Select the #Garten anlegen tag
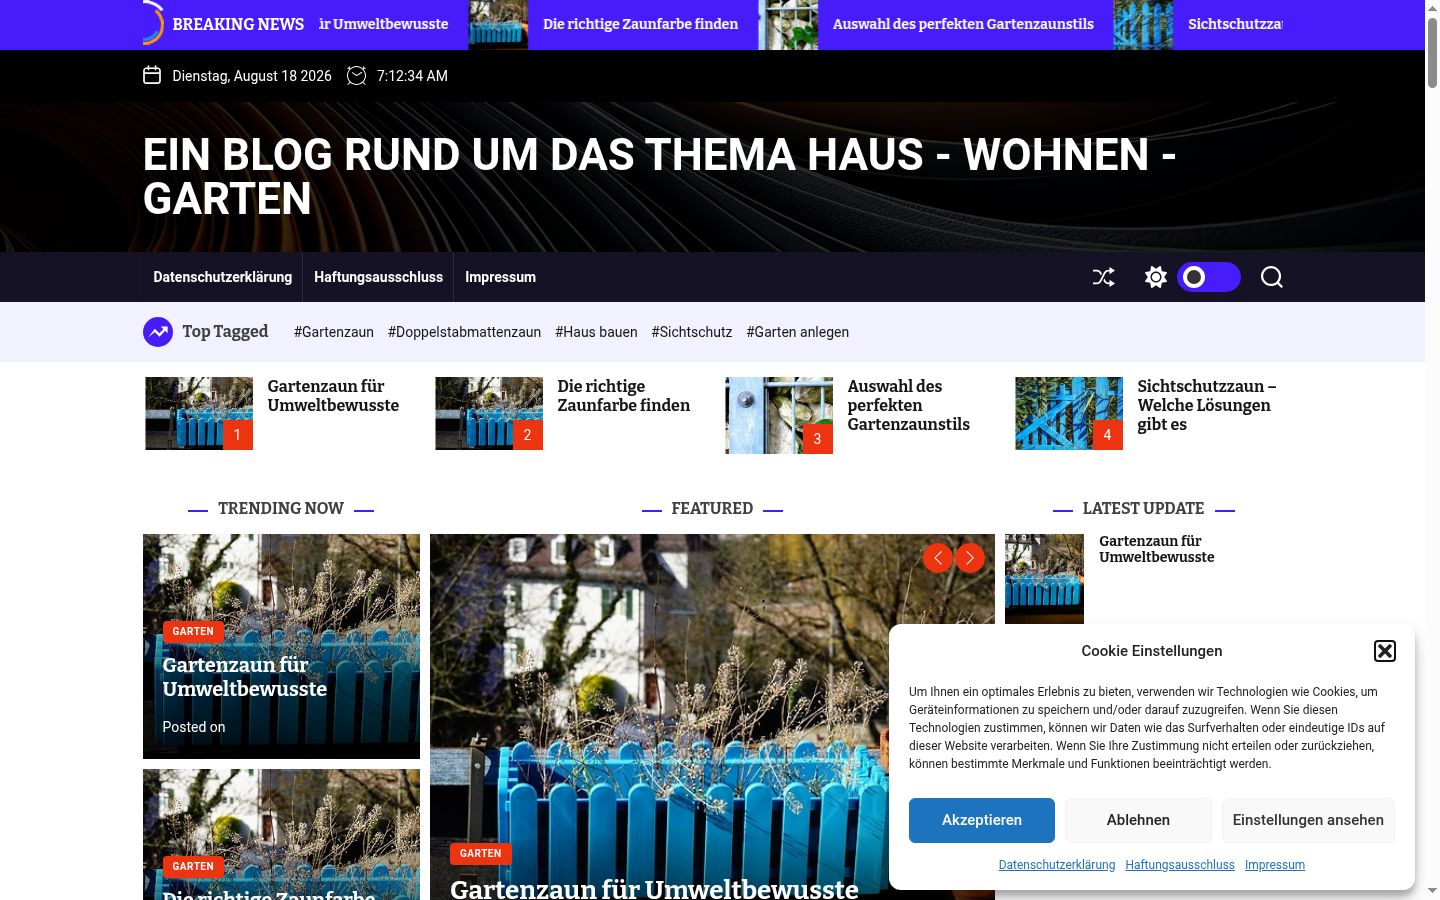 (x=798, y=332)
